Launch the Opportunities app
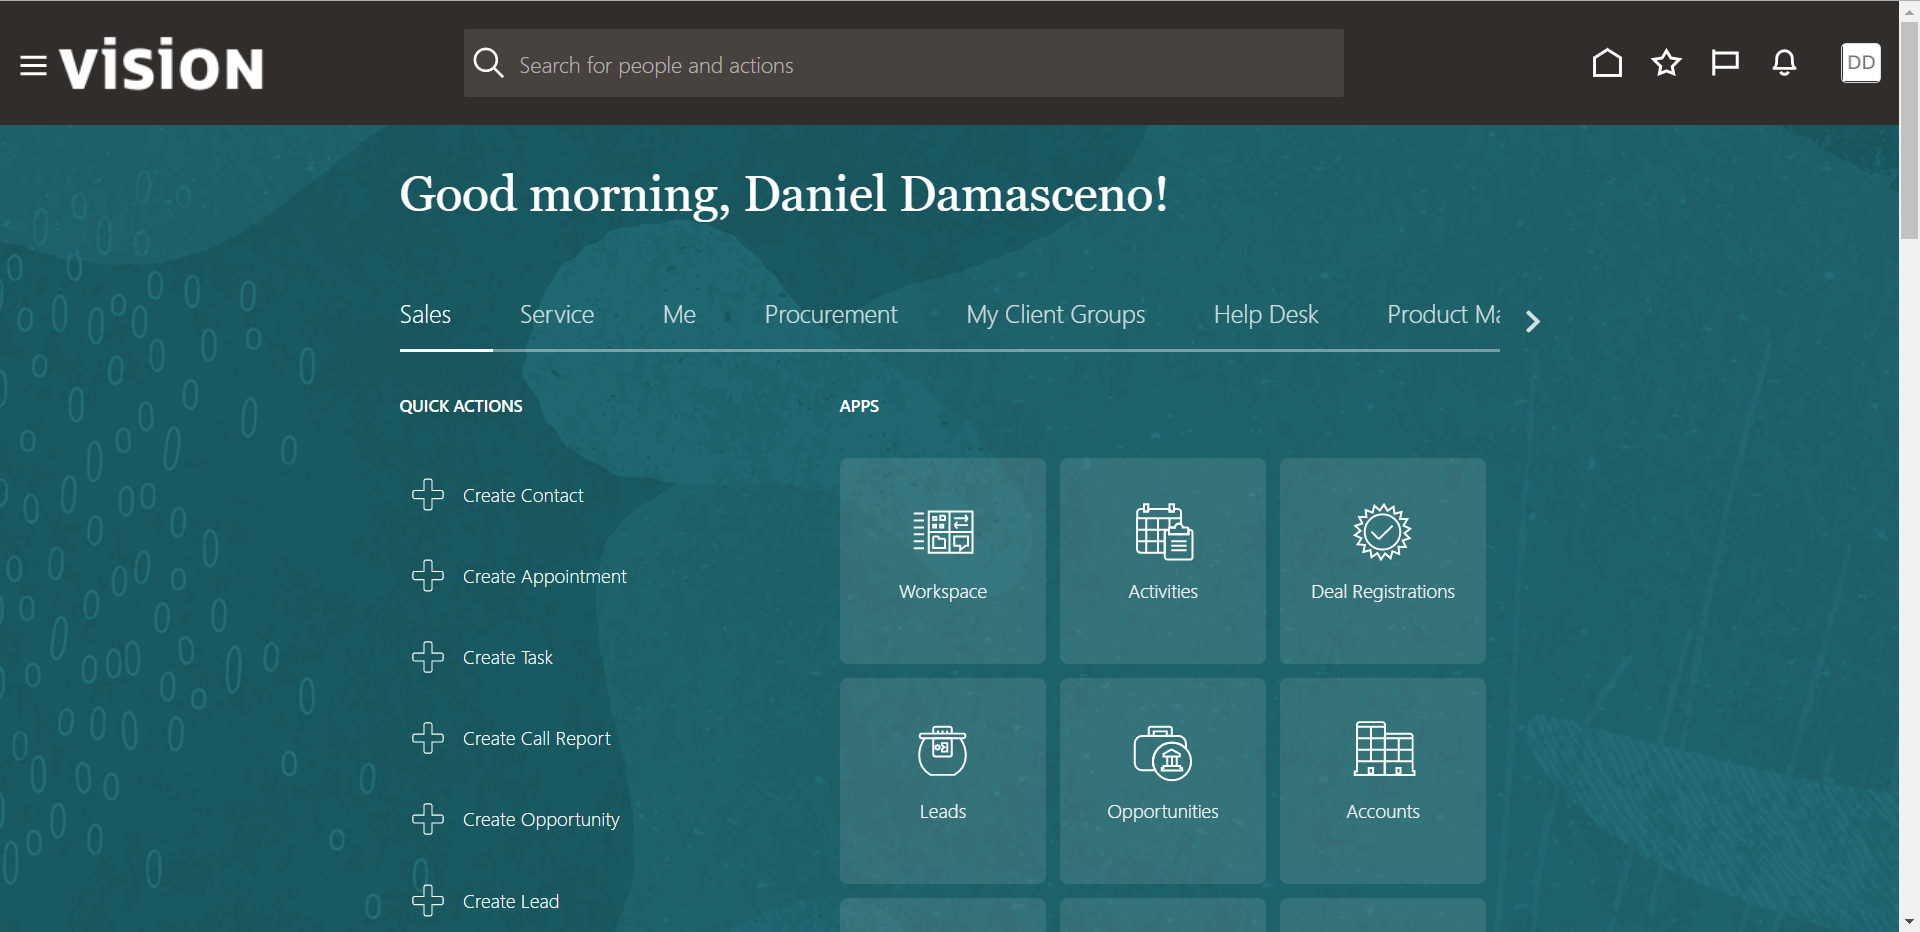Screen dimensions: 1920x932 click(1162, 780)
